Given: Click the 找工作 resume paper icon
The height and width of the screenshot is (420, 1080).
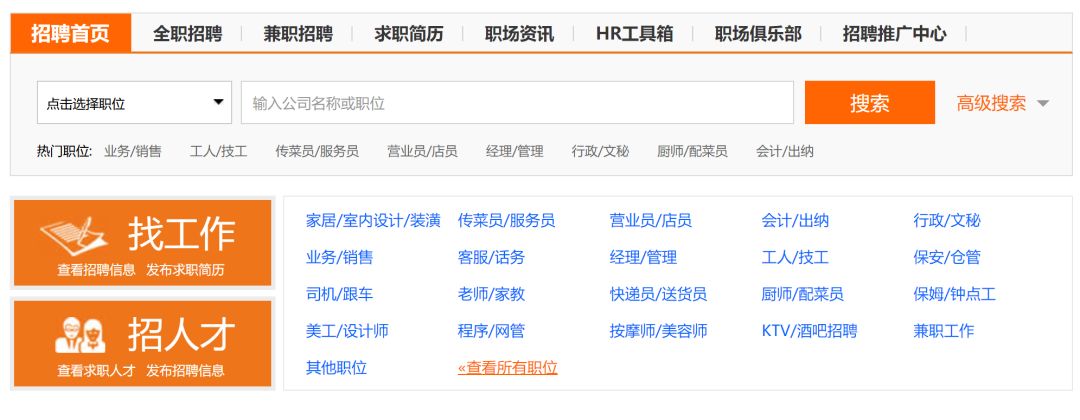Looking at the screenshot, I should click(x=74, y=235).
